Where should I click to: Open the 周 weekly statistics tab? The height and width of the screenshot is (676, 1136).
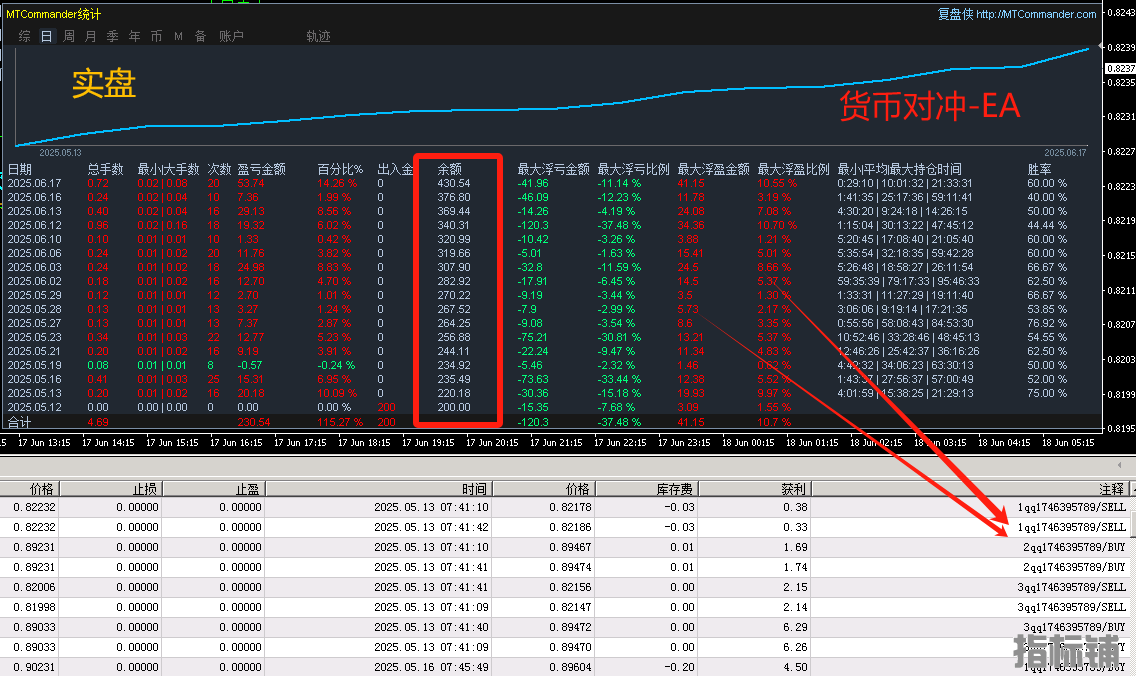click(x=69, y=36)
